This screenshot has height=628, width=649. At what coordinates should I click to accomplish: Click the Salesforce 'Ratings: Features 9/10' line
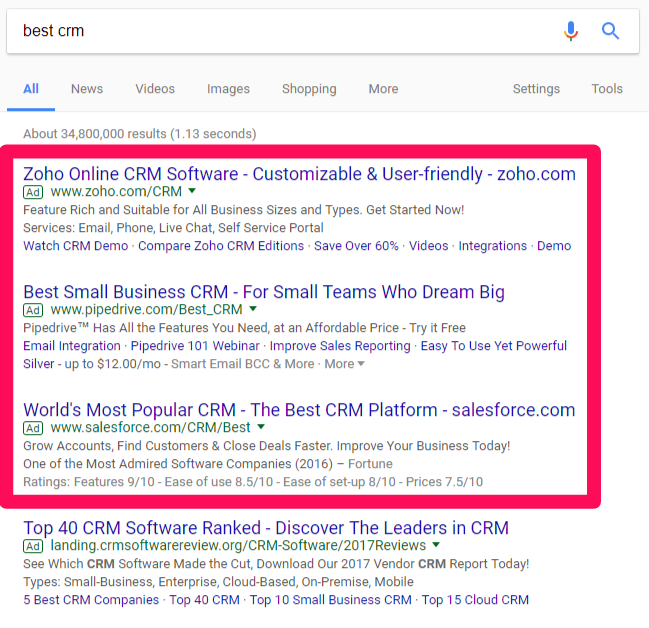coord(253,482)
